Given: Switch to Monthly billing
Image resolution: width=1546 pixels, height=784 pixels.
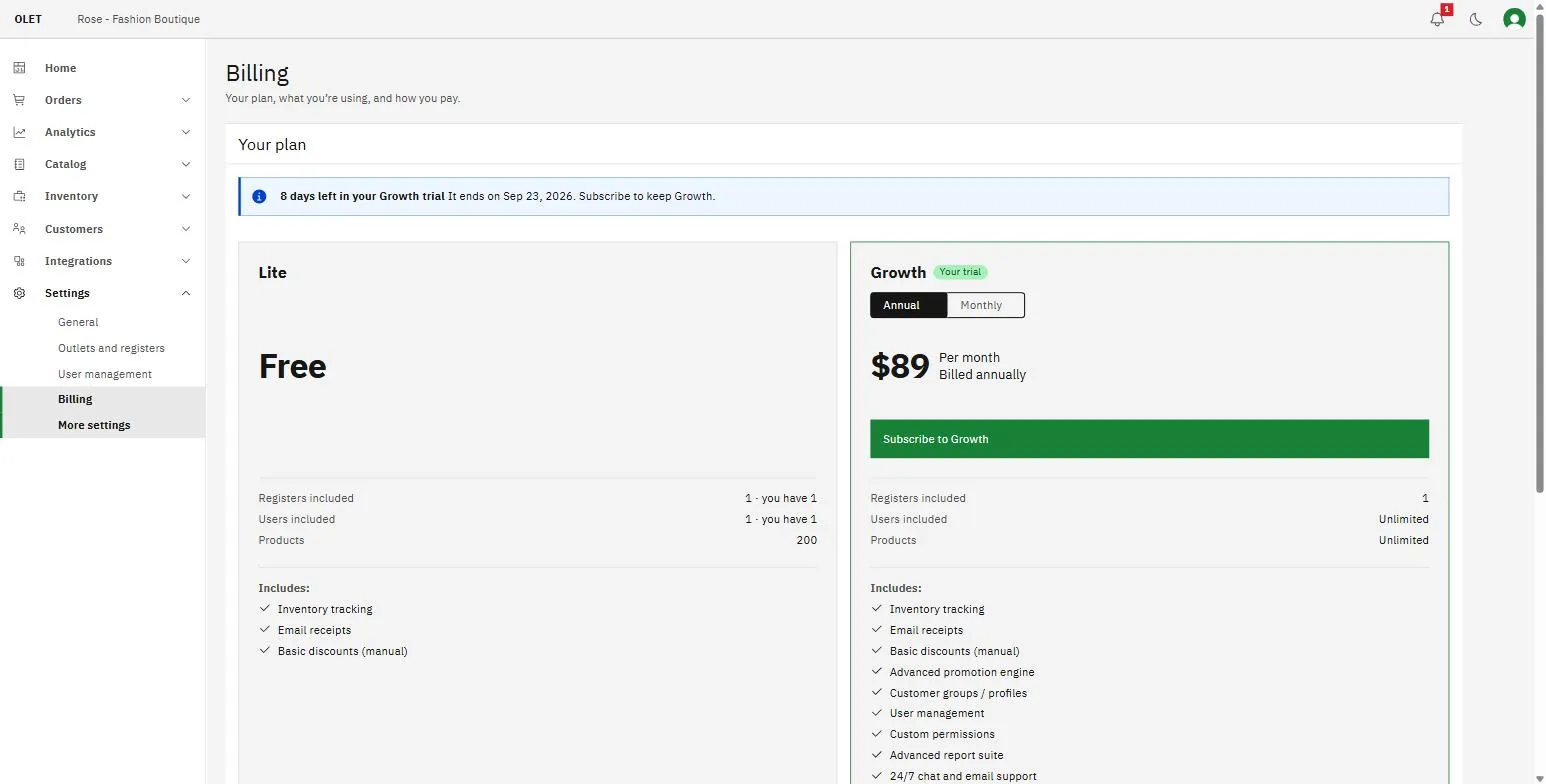Looking at the screenshot, I should tap(985, 305).
